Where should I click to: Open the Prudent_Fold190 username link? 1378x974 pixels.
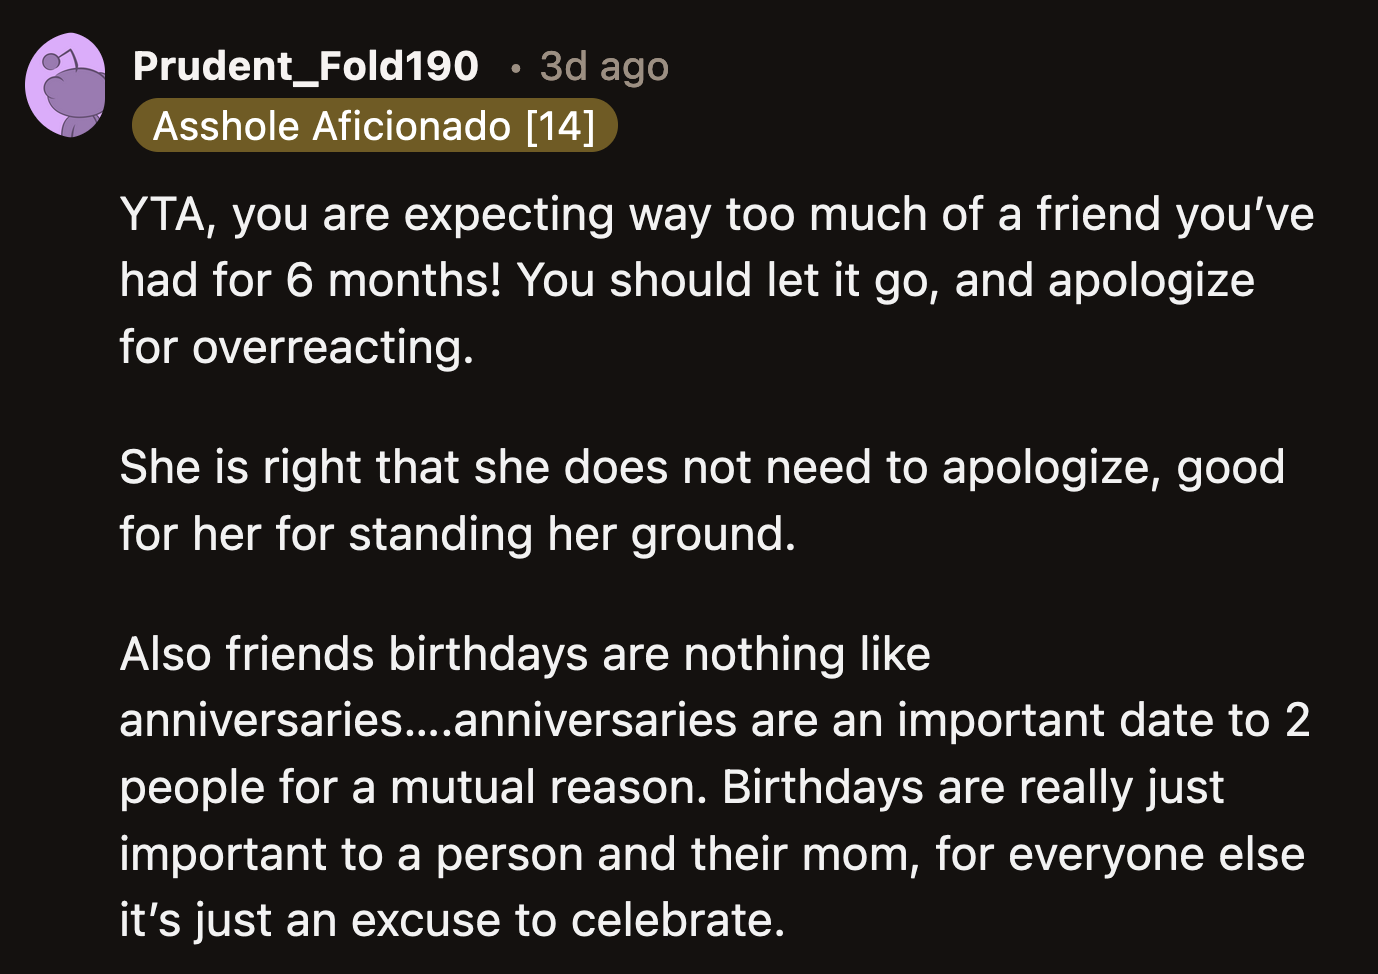[305, 65]
